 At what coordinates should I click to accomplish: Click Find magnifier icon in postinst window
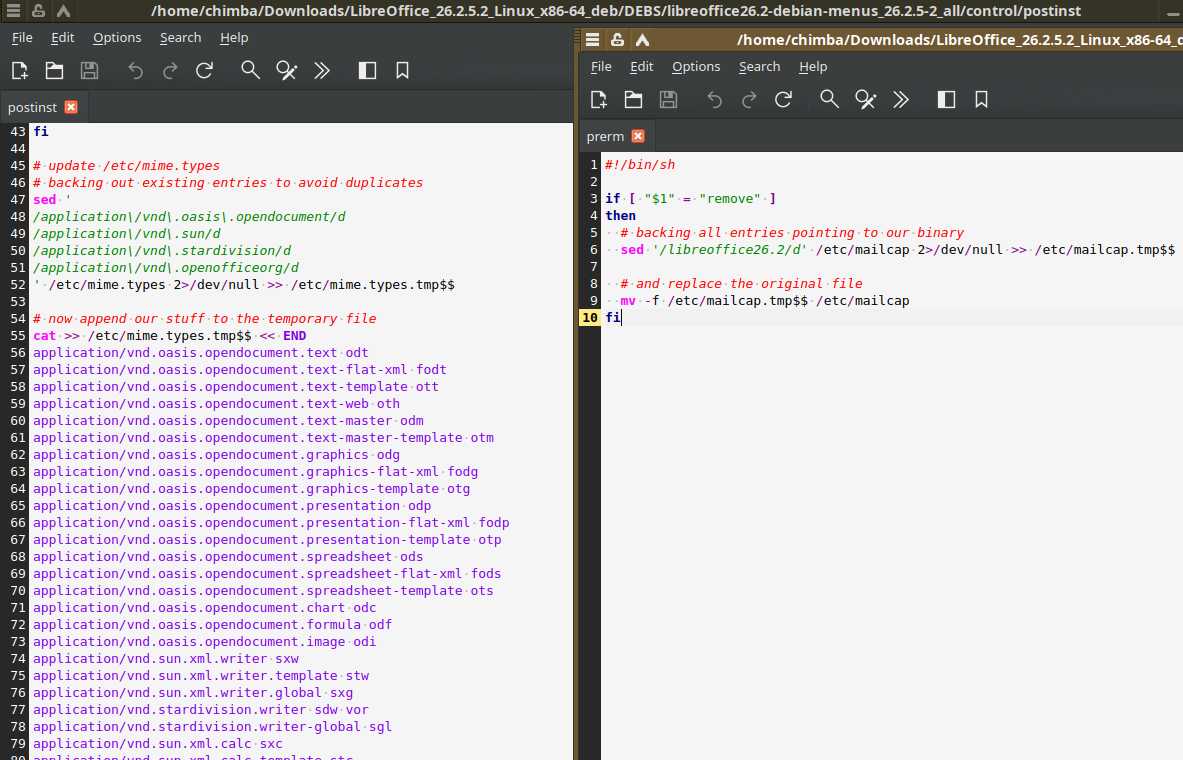pyautogui.click(x=250, y=71)
